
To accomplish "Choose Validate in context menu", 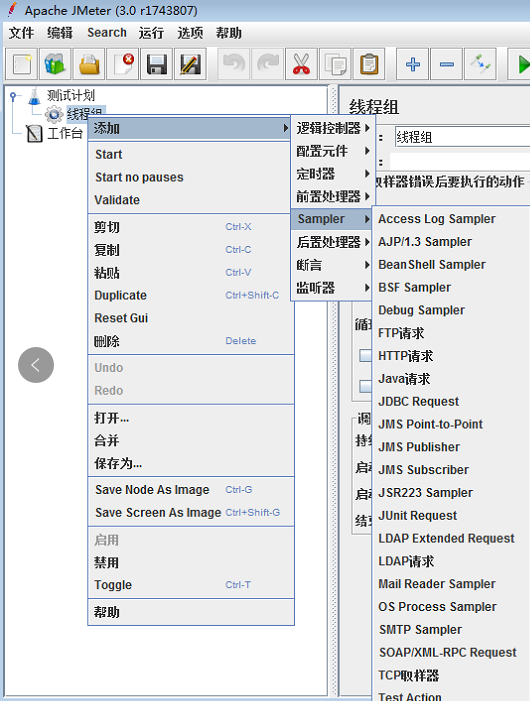I will (190, 200).
